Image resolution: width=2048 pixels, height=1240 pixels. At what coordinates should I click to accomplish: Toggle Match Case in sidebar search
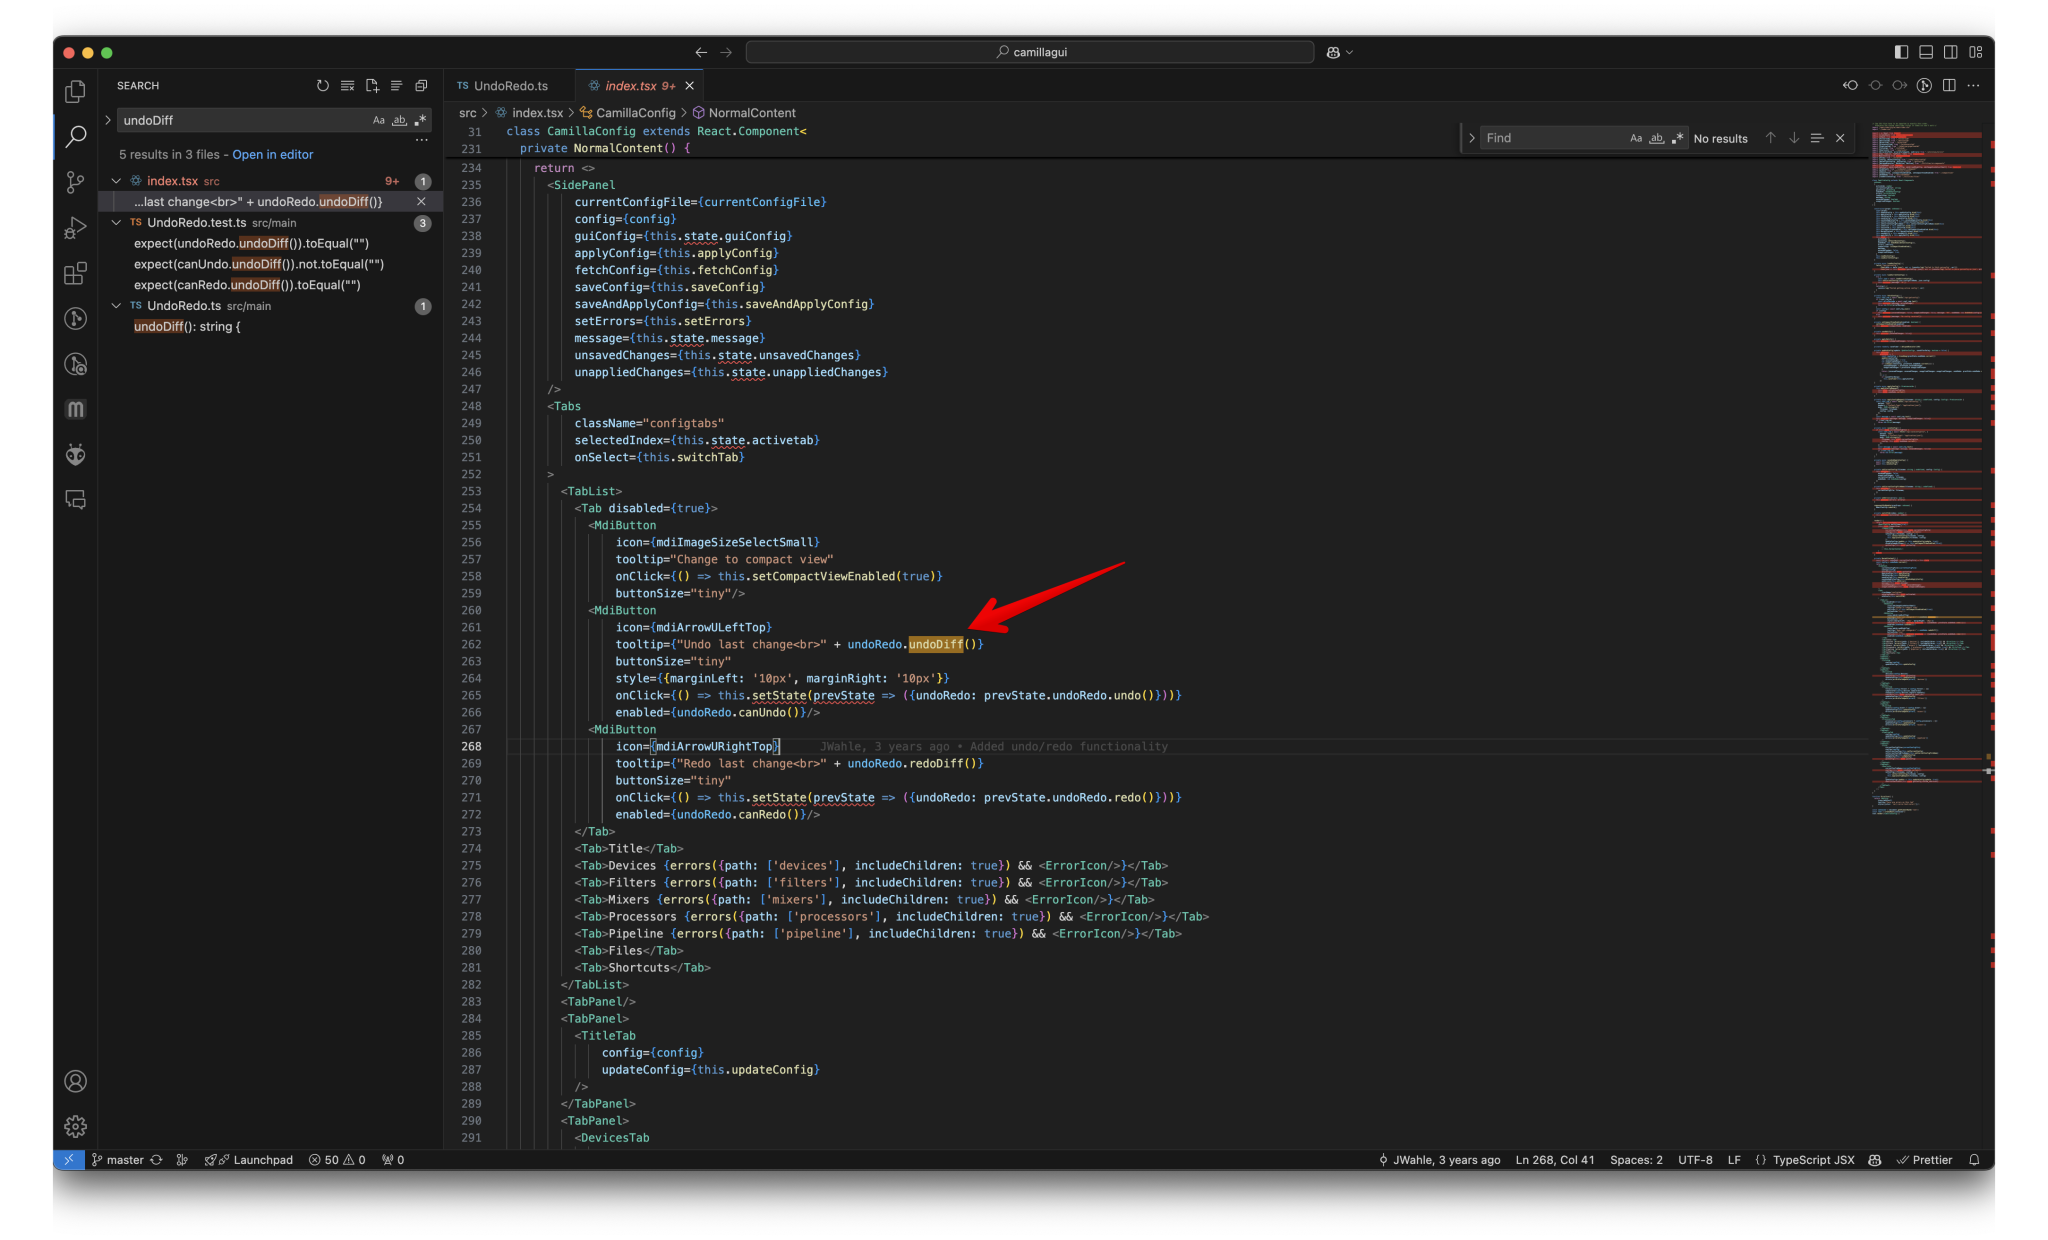pyautogui.click(x=378, y=120)
